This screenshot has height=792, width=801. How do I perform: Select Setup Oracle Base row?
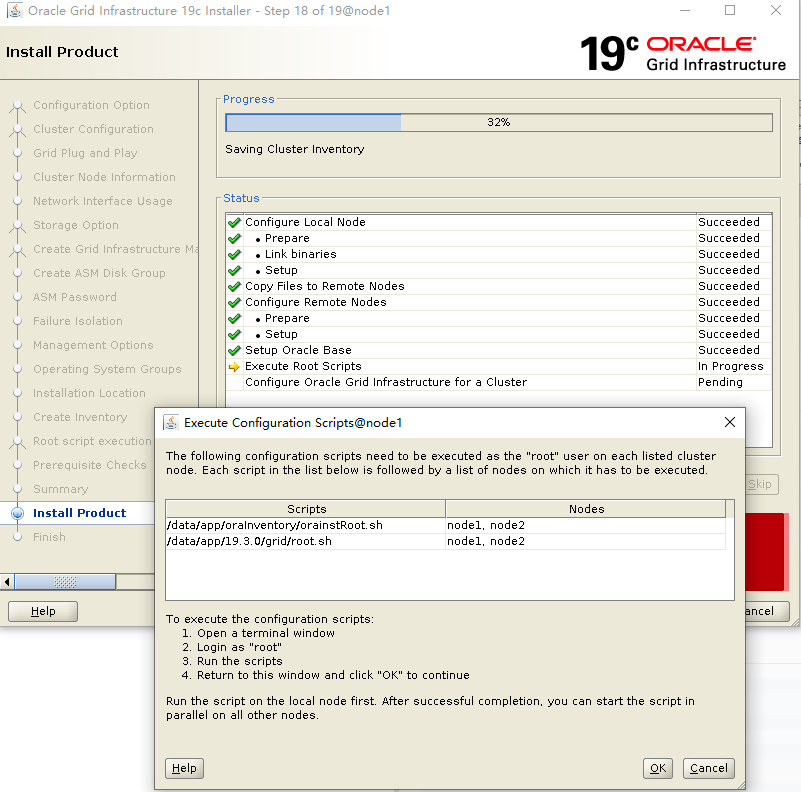(499, 351)
